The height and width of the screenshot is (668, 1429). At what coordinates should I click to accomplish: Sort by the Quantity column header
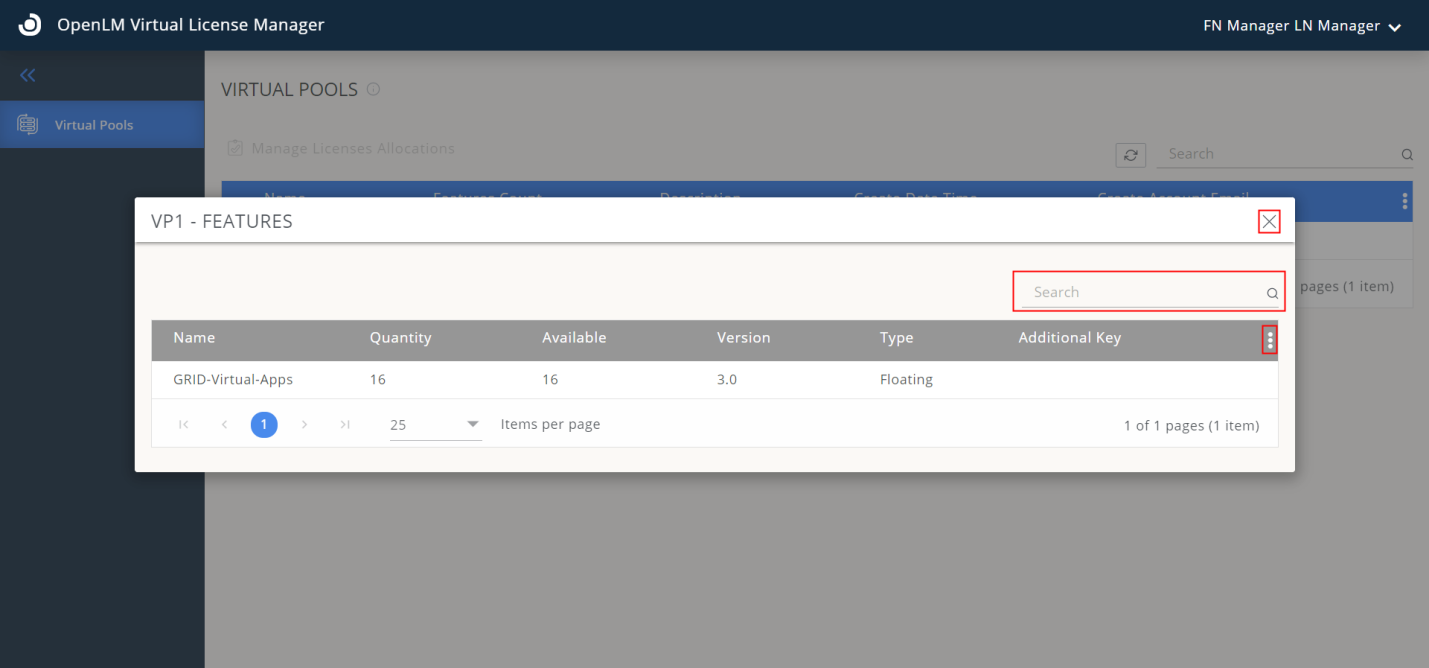coord(400,338)
